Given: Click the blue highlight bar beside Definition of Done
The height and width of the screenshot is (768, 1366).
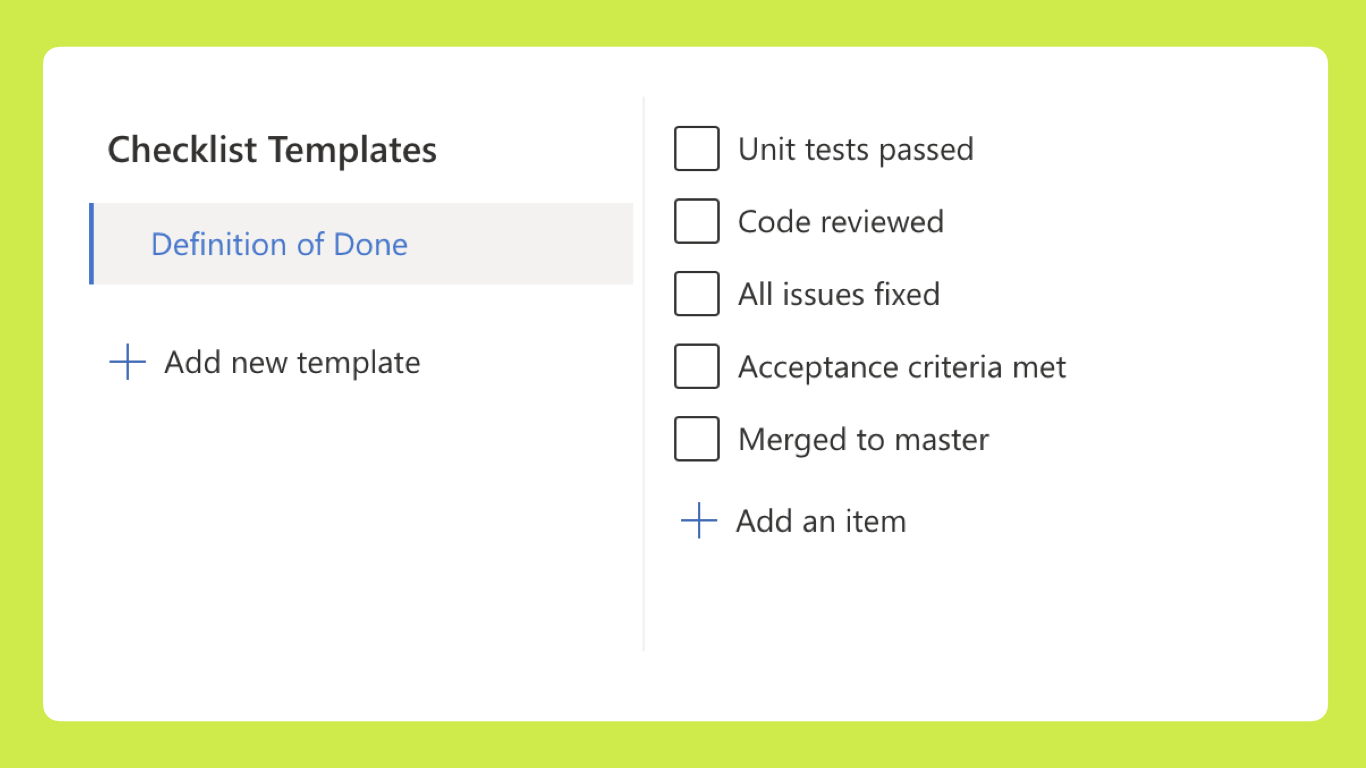Looking at the screenshot, I should 91,244.
